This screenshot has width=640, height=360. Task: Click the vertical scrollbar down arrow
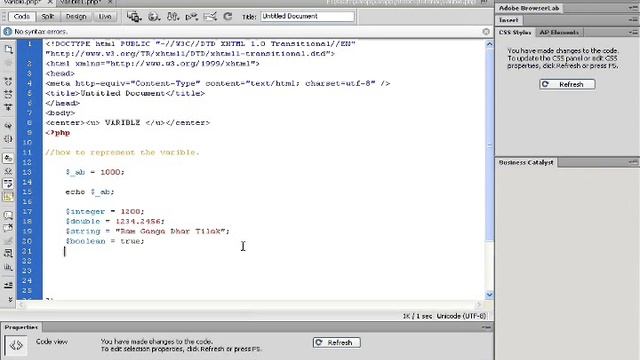(x=489, y=295)
